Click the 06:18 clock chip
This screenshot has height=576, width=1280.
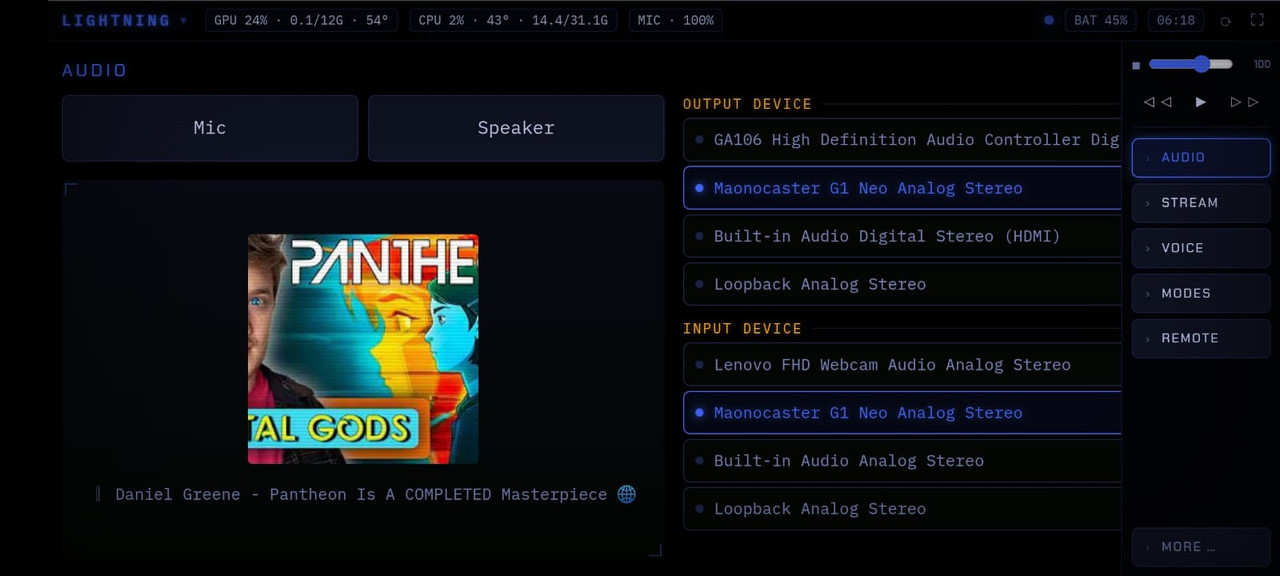(1176, 20)
